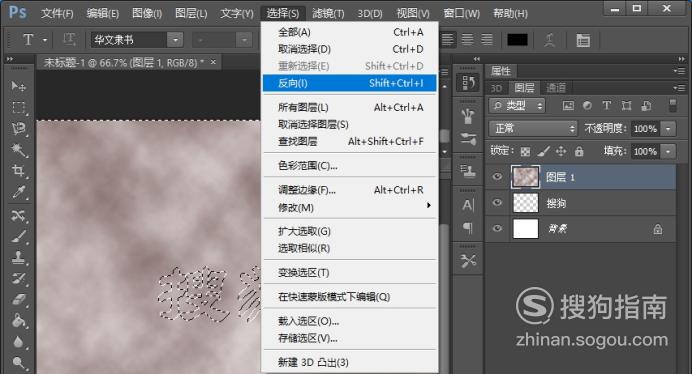Align text right
This screenshot has width=692, height=374.
click(x=487, y=40)
